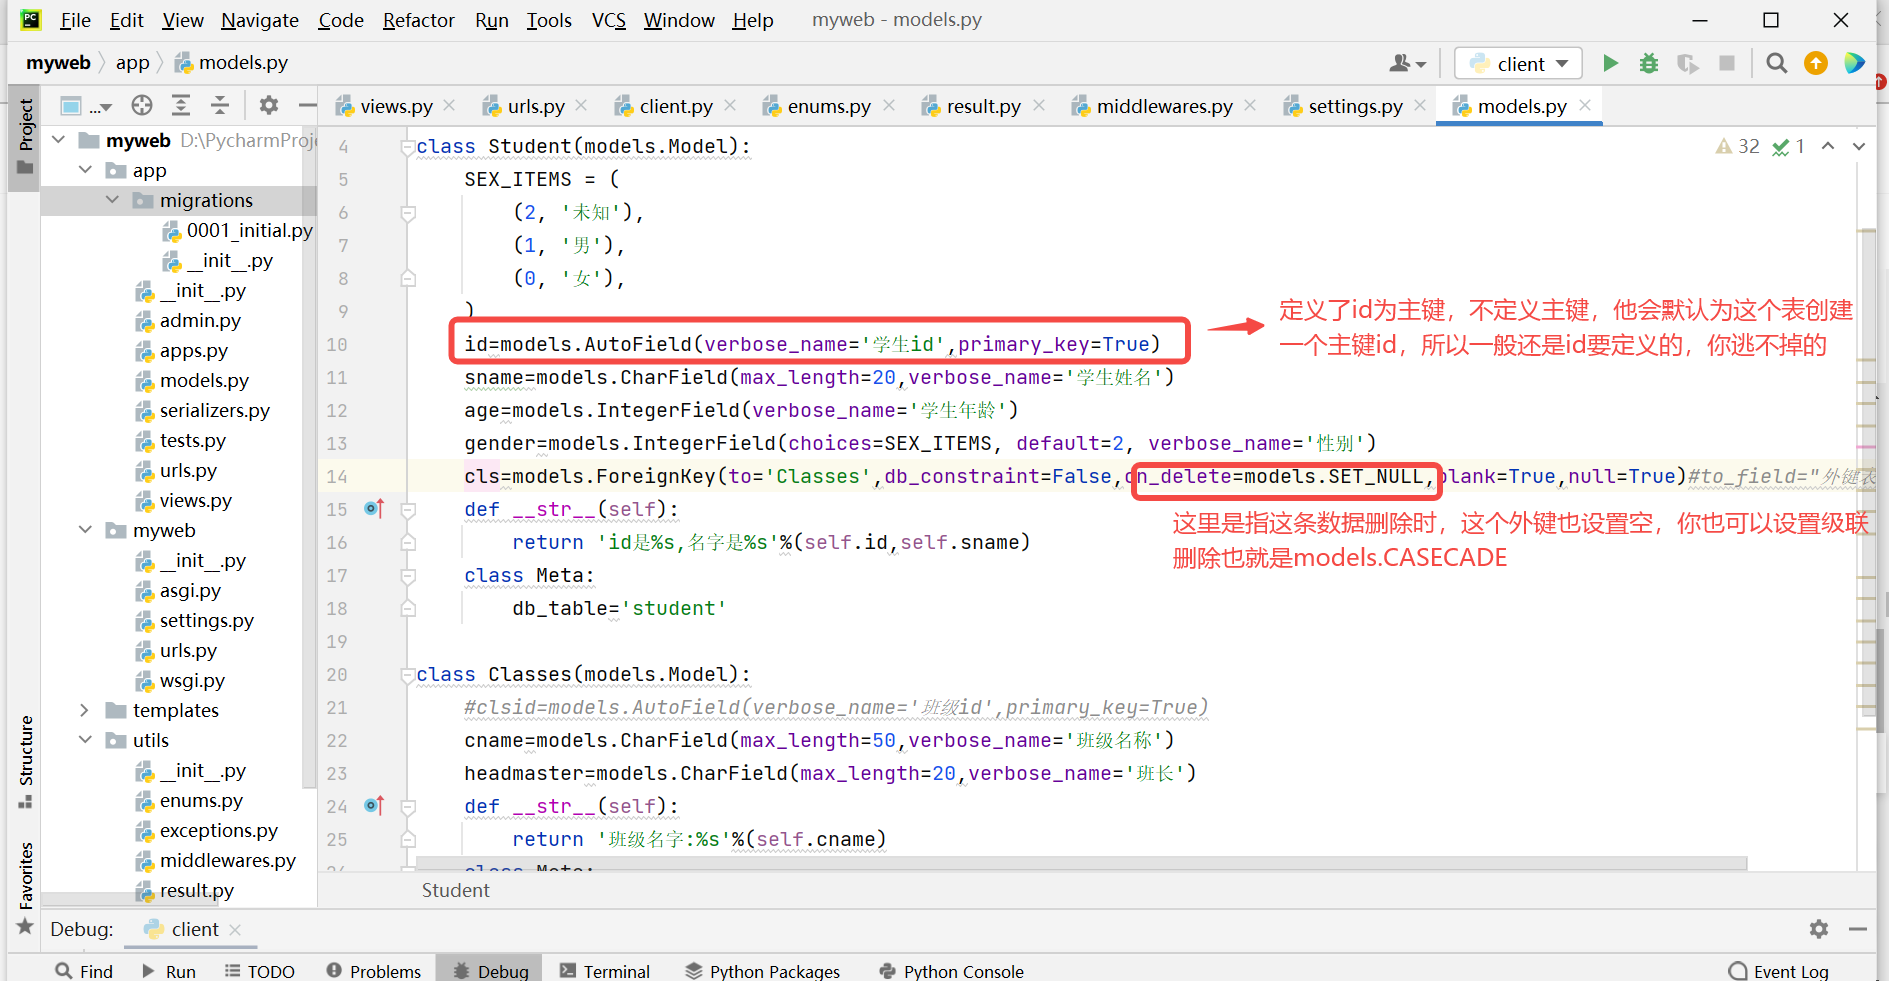Collapse all in Project panel
This screenshot has height=981, width=1889.
pos(220,105)
